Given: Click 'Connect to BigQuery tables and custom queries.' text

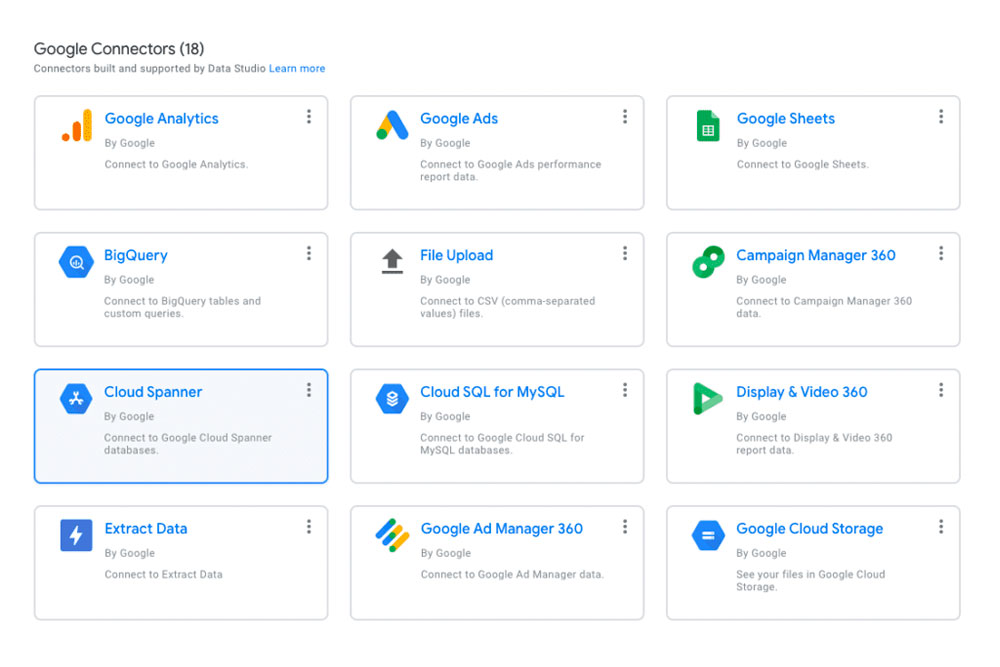Looking at the screenshot, I should 182,307.
